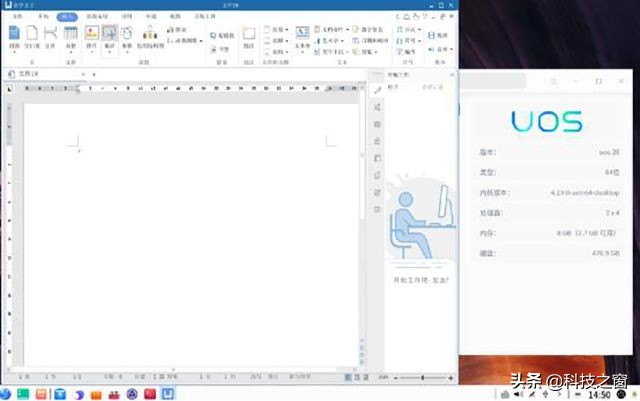Viewport: 640px width, 401px height.
Task: Open the Page Layout tab
Action: 97,16
